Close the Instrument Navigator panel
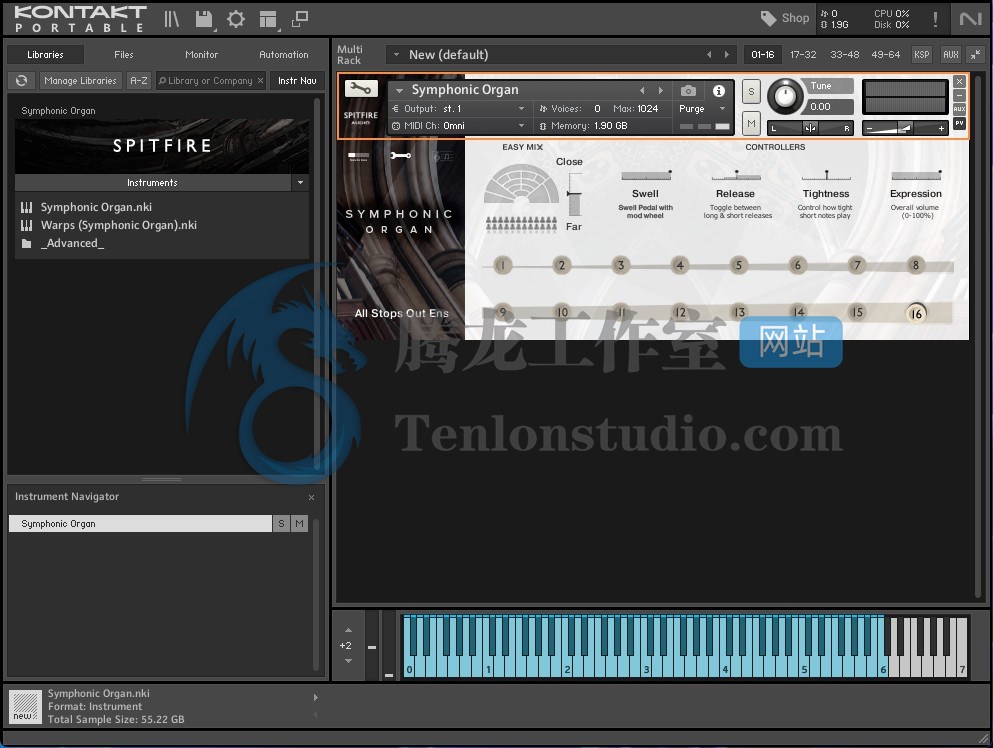993x748 pixels. [x=312, y=497]
